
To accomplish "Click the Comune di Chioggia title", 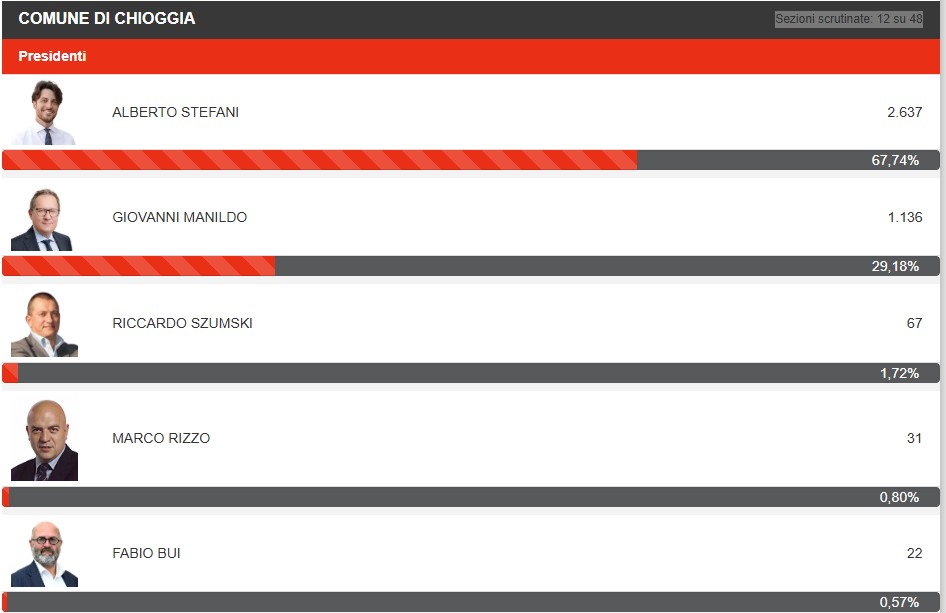I will [107, 19].
